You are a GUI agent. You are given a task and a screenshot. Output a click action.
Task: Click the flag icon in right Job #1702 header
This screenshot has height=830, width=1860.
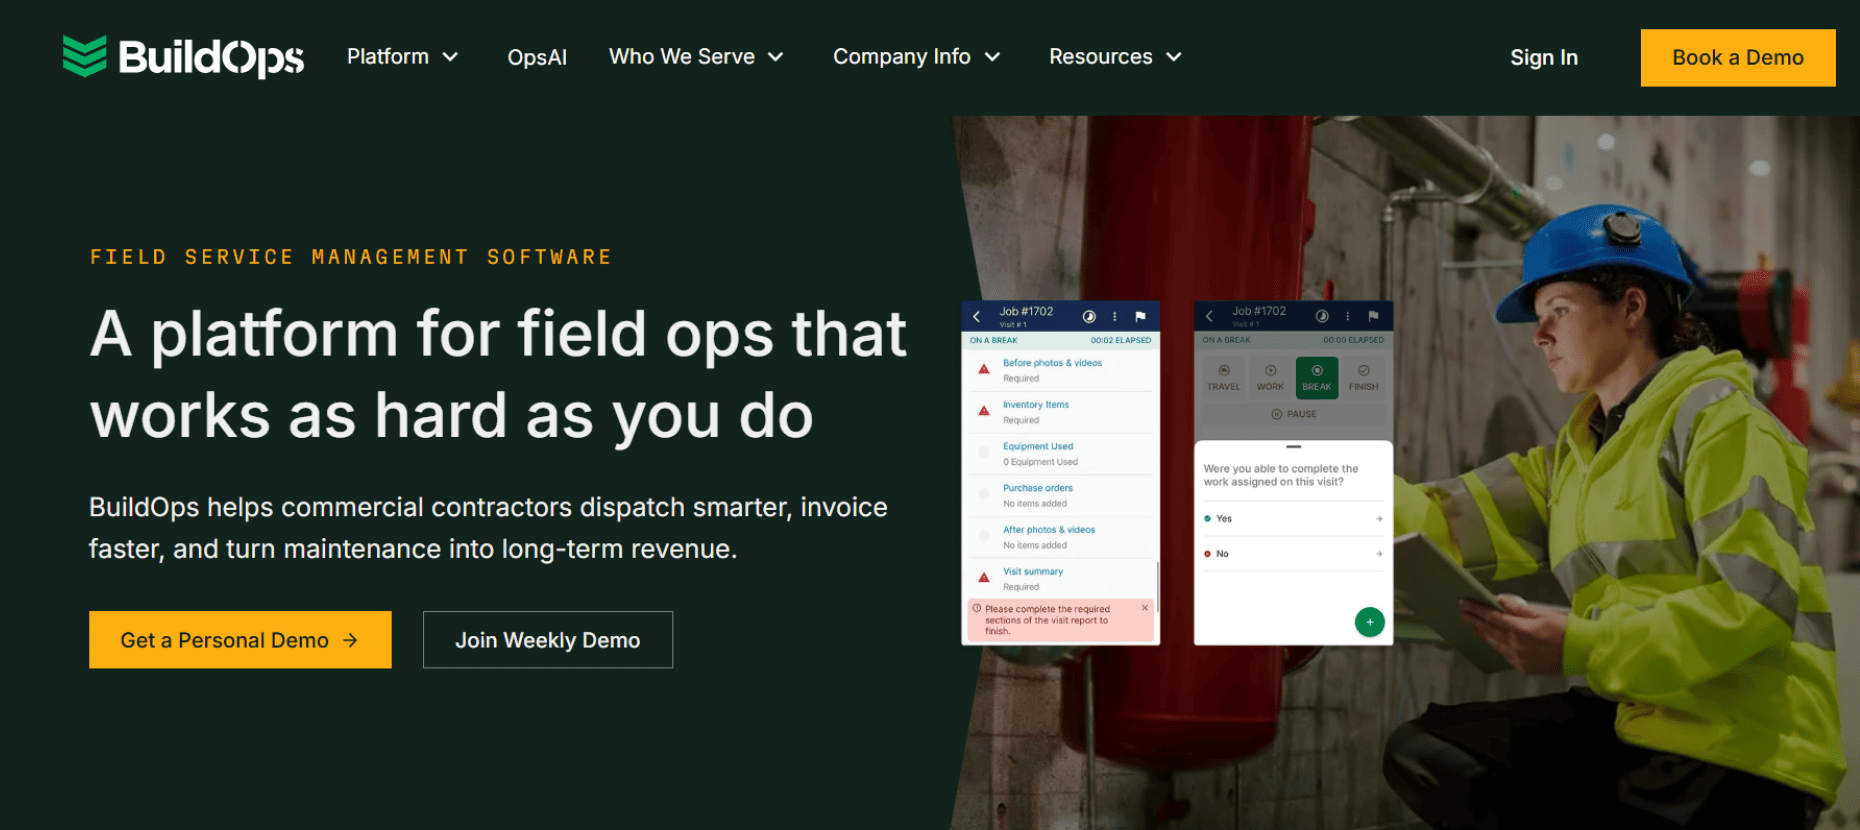[1373, 316]
